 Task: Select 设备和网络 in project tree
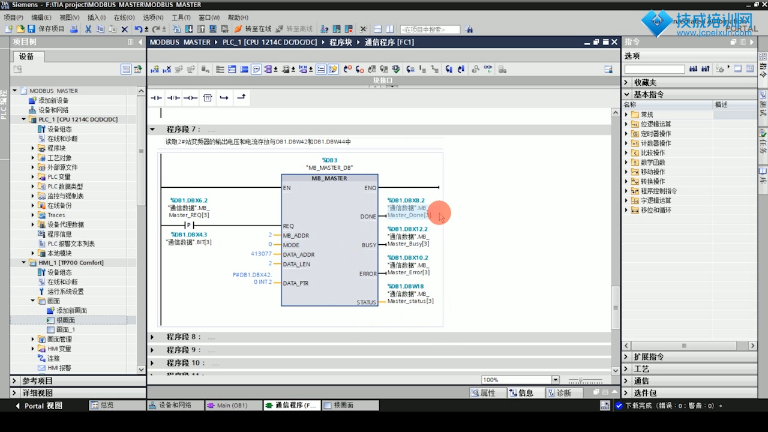click(x=53, y=110)
